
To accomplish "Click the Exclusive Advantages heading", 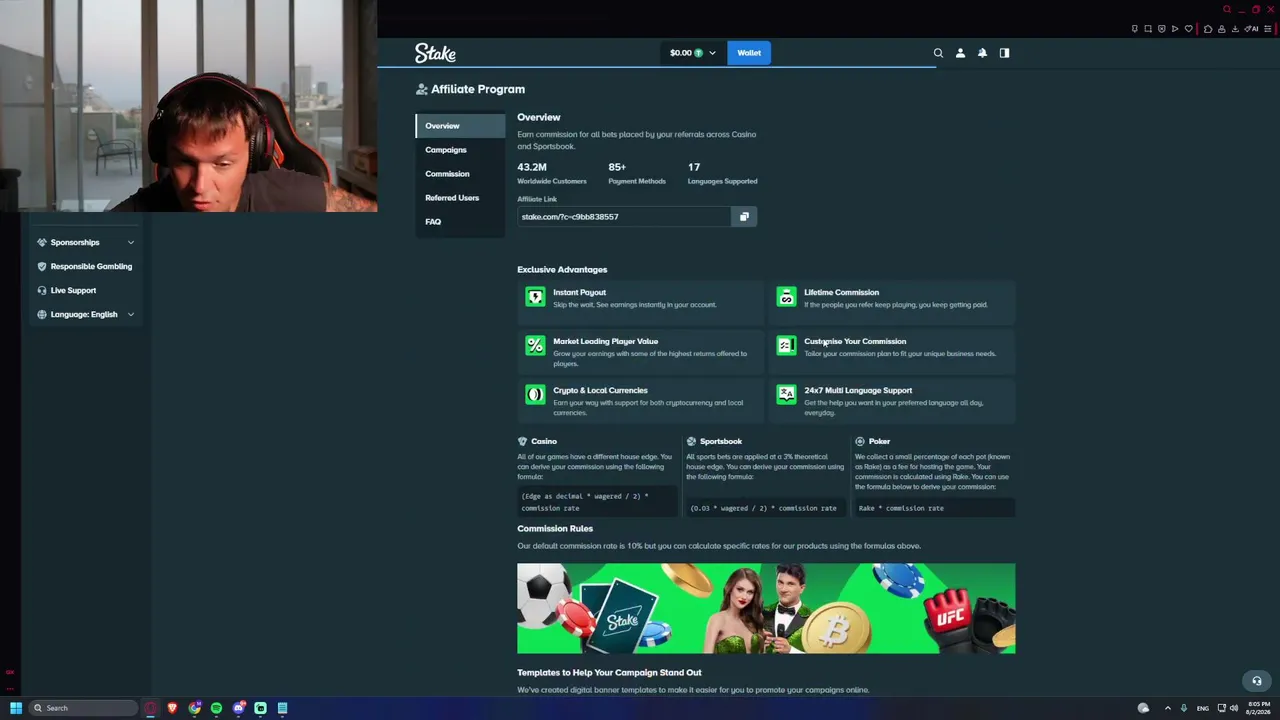I will pyautogui.click(x=562, y=269).
